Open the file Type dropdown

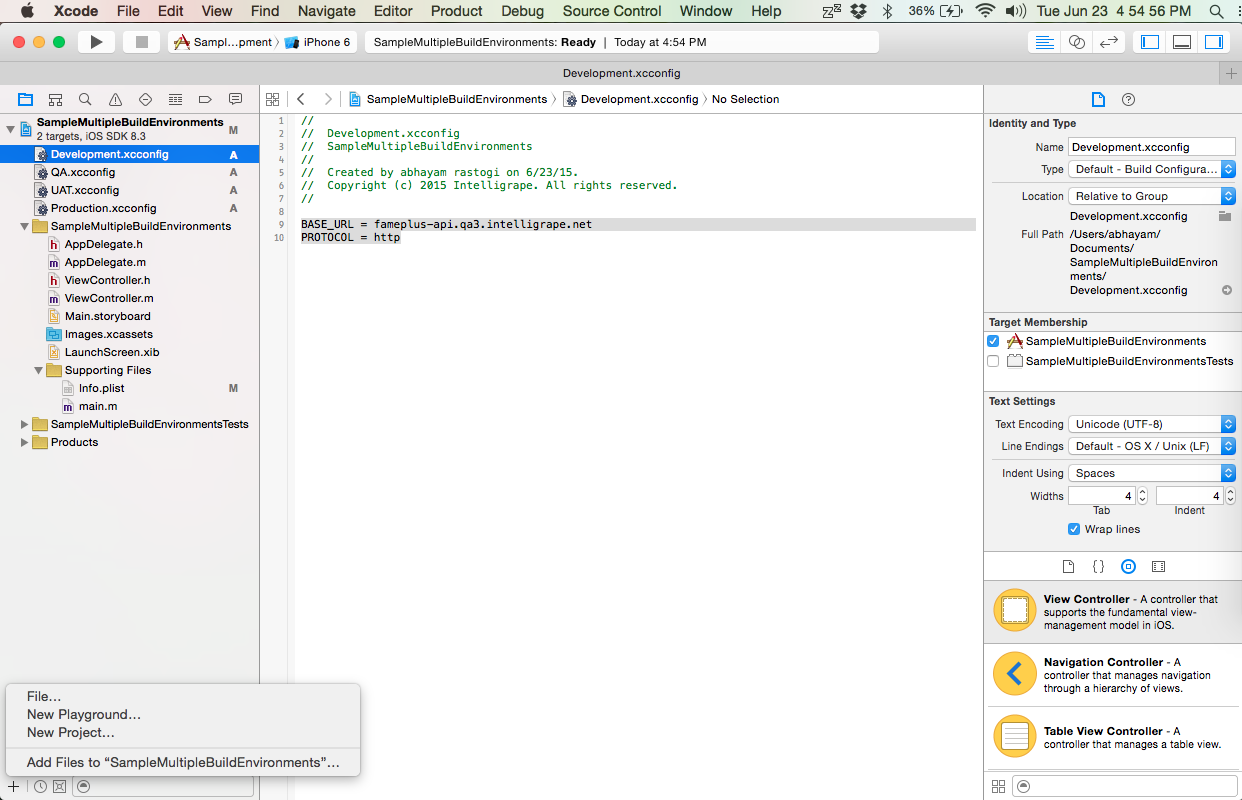pos(1152,169)
